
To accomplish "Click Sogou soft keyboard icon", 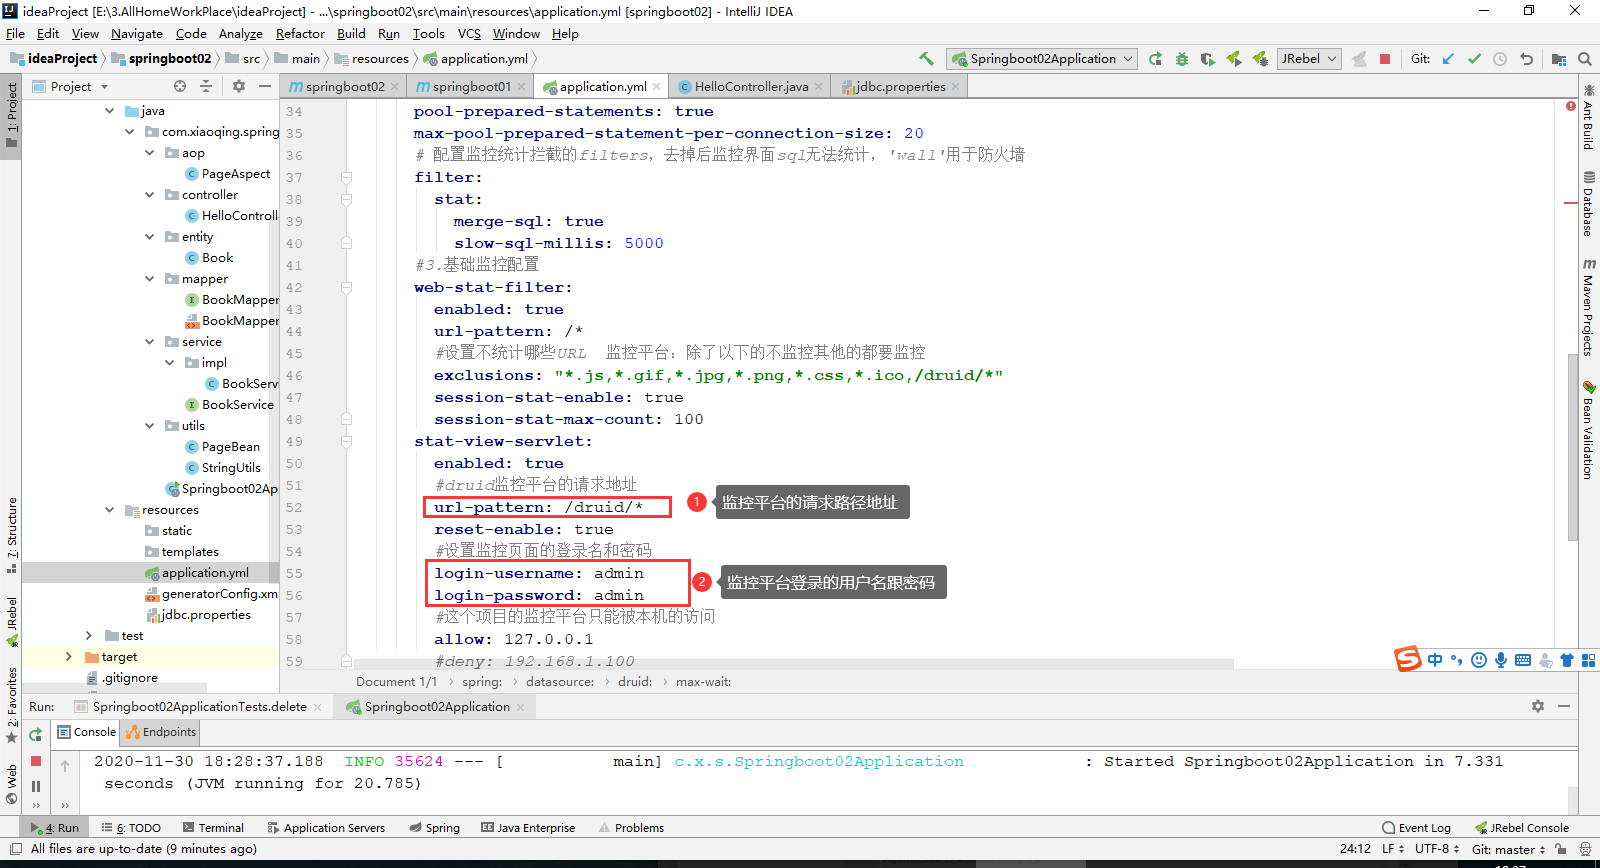I will [1523, 660].
